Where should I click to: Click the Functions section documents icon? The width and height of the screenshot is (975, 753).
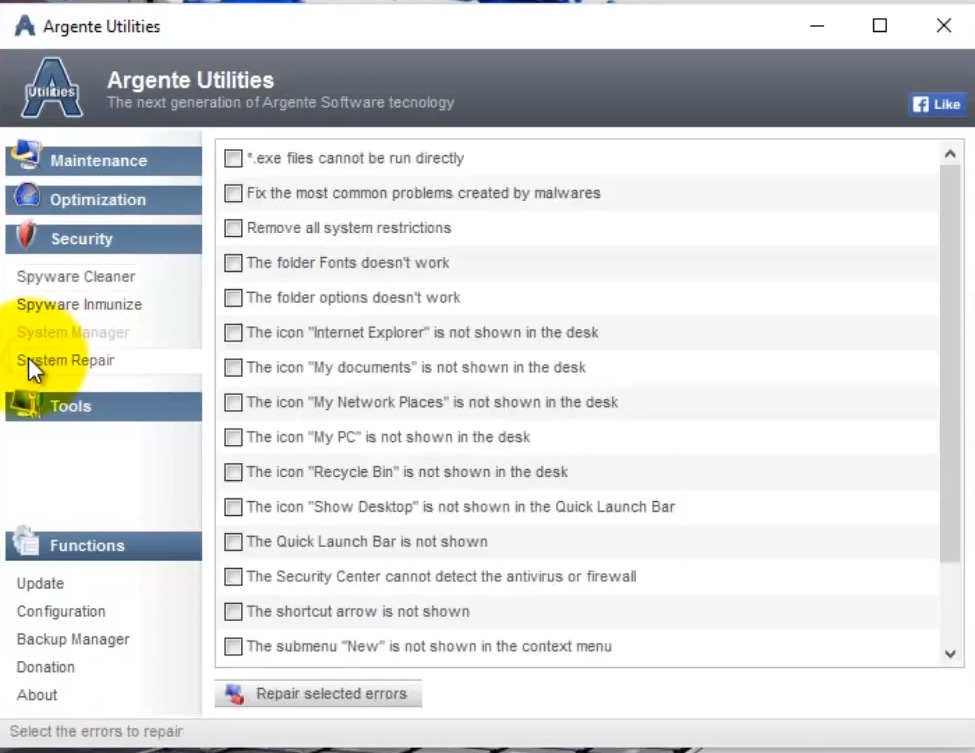click(x=26, y=540)
